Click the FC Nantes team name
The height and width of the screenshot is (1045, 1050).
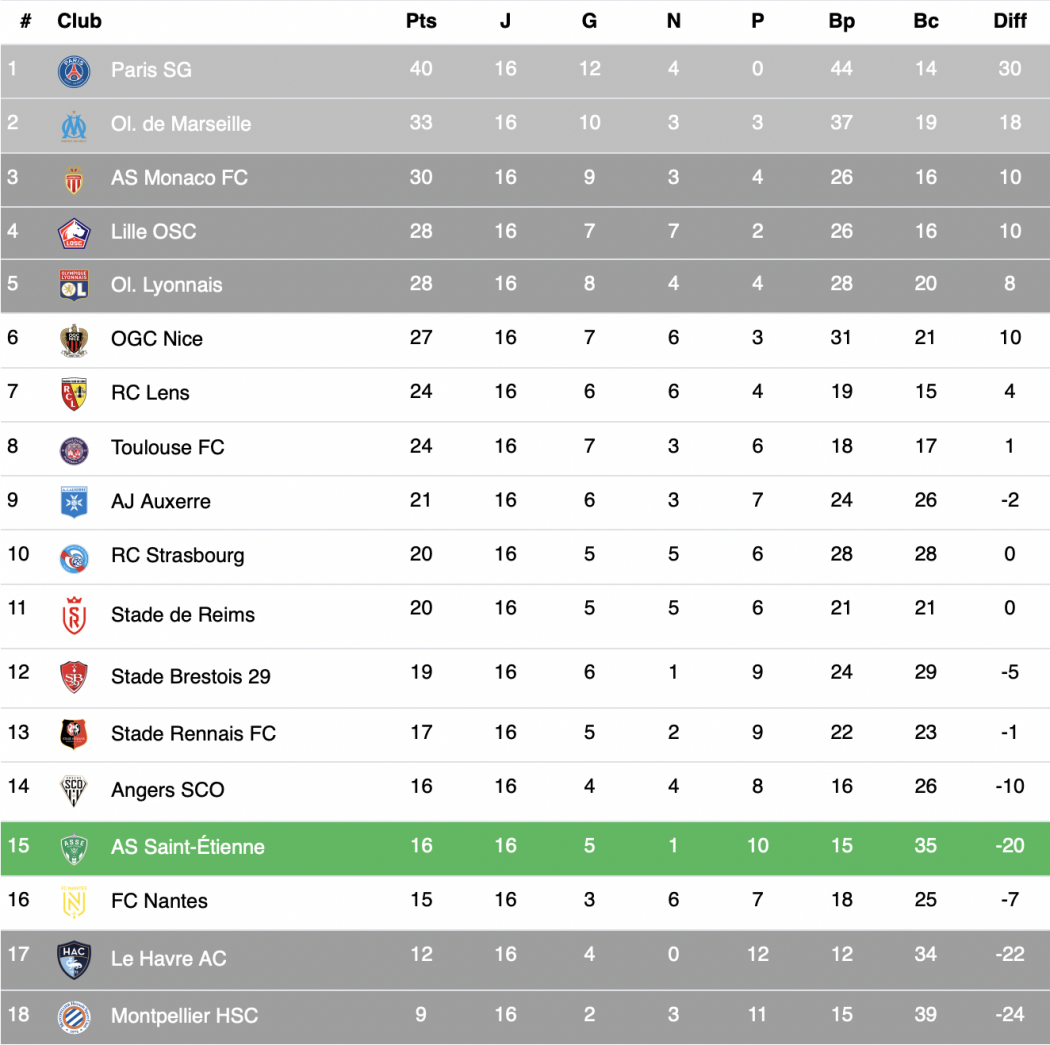(159, 900)
